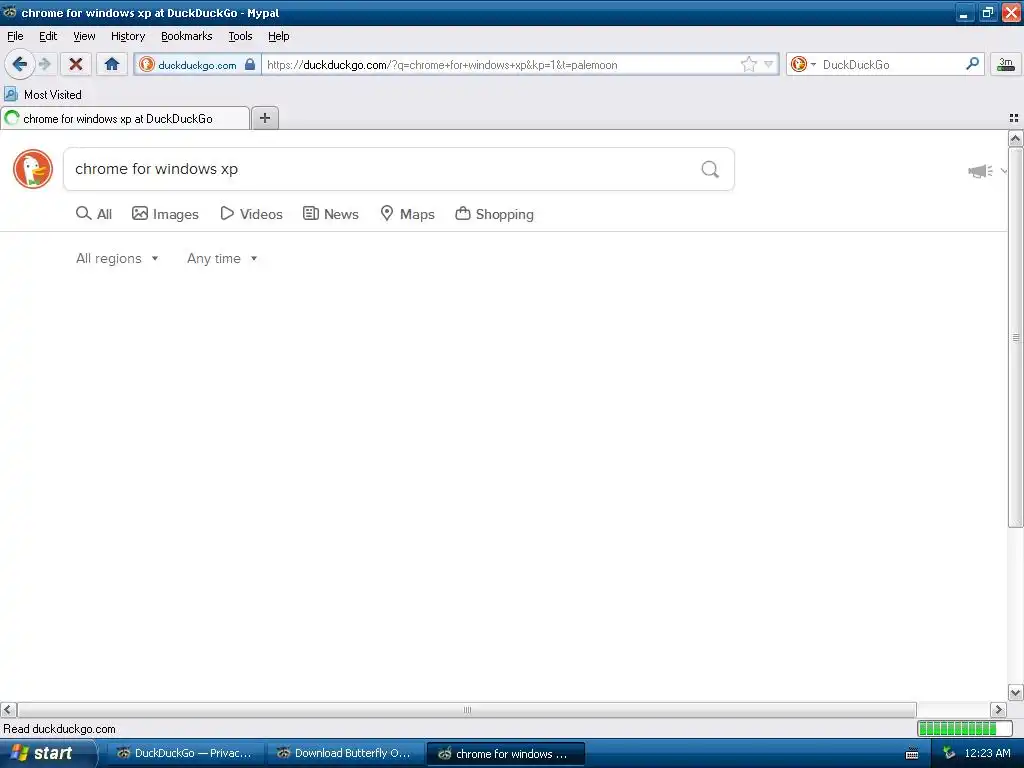The height and width of the screenshot is (768, 1024).
Task: Click chrome for windows taskbar button
Action: (x=505, y=754)
